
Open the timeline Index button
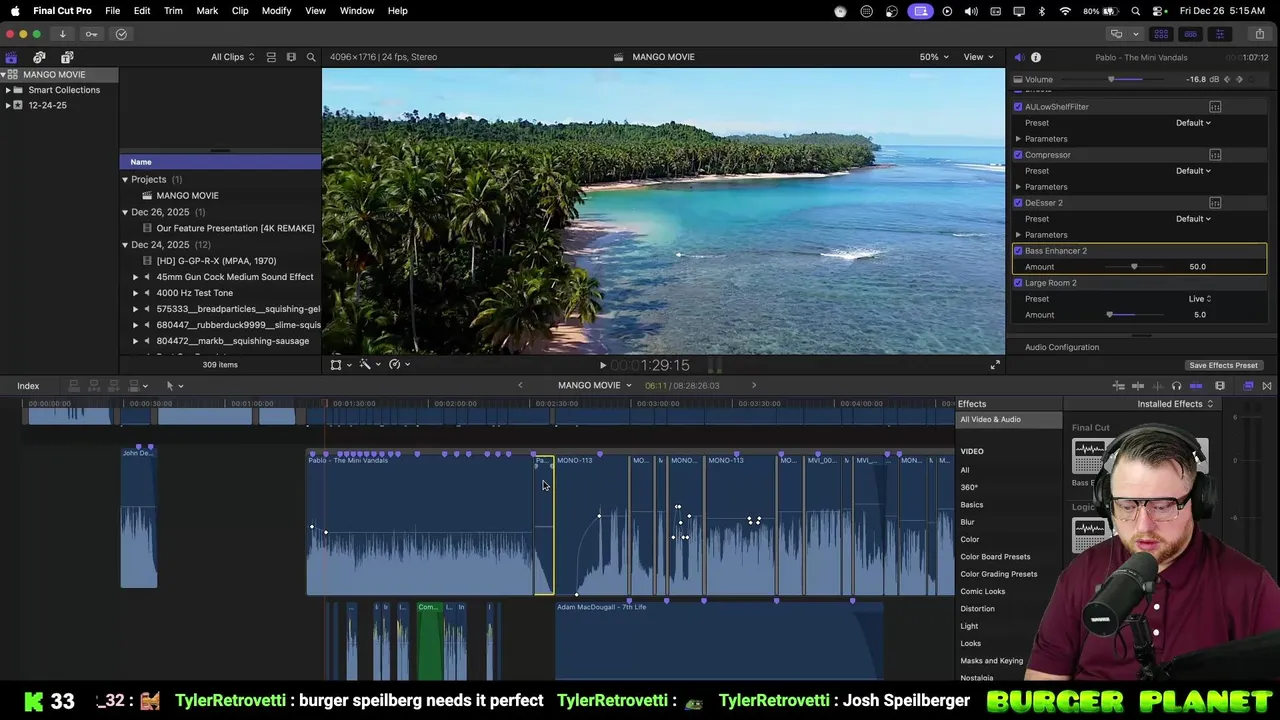[x=28, y=386]
